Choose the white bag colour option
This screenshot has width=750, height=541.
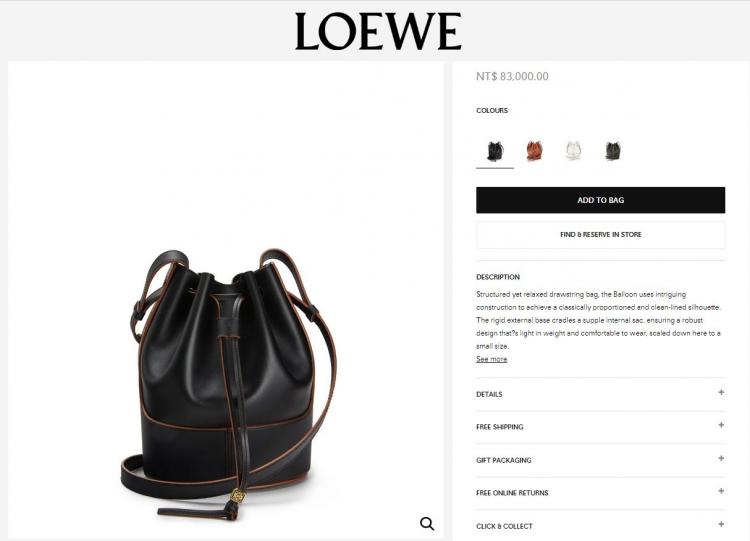[574, 150]
